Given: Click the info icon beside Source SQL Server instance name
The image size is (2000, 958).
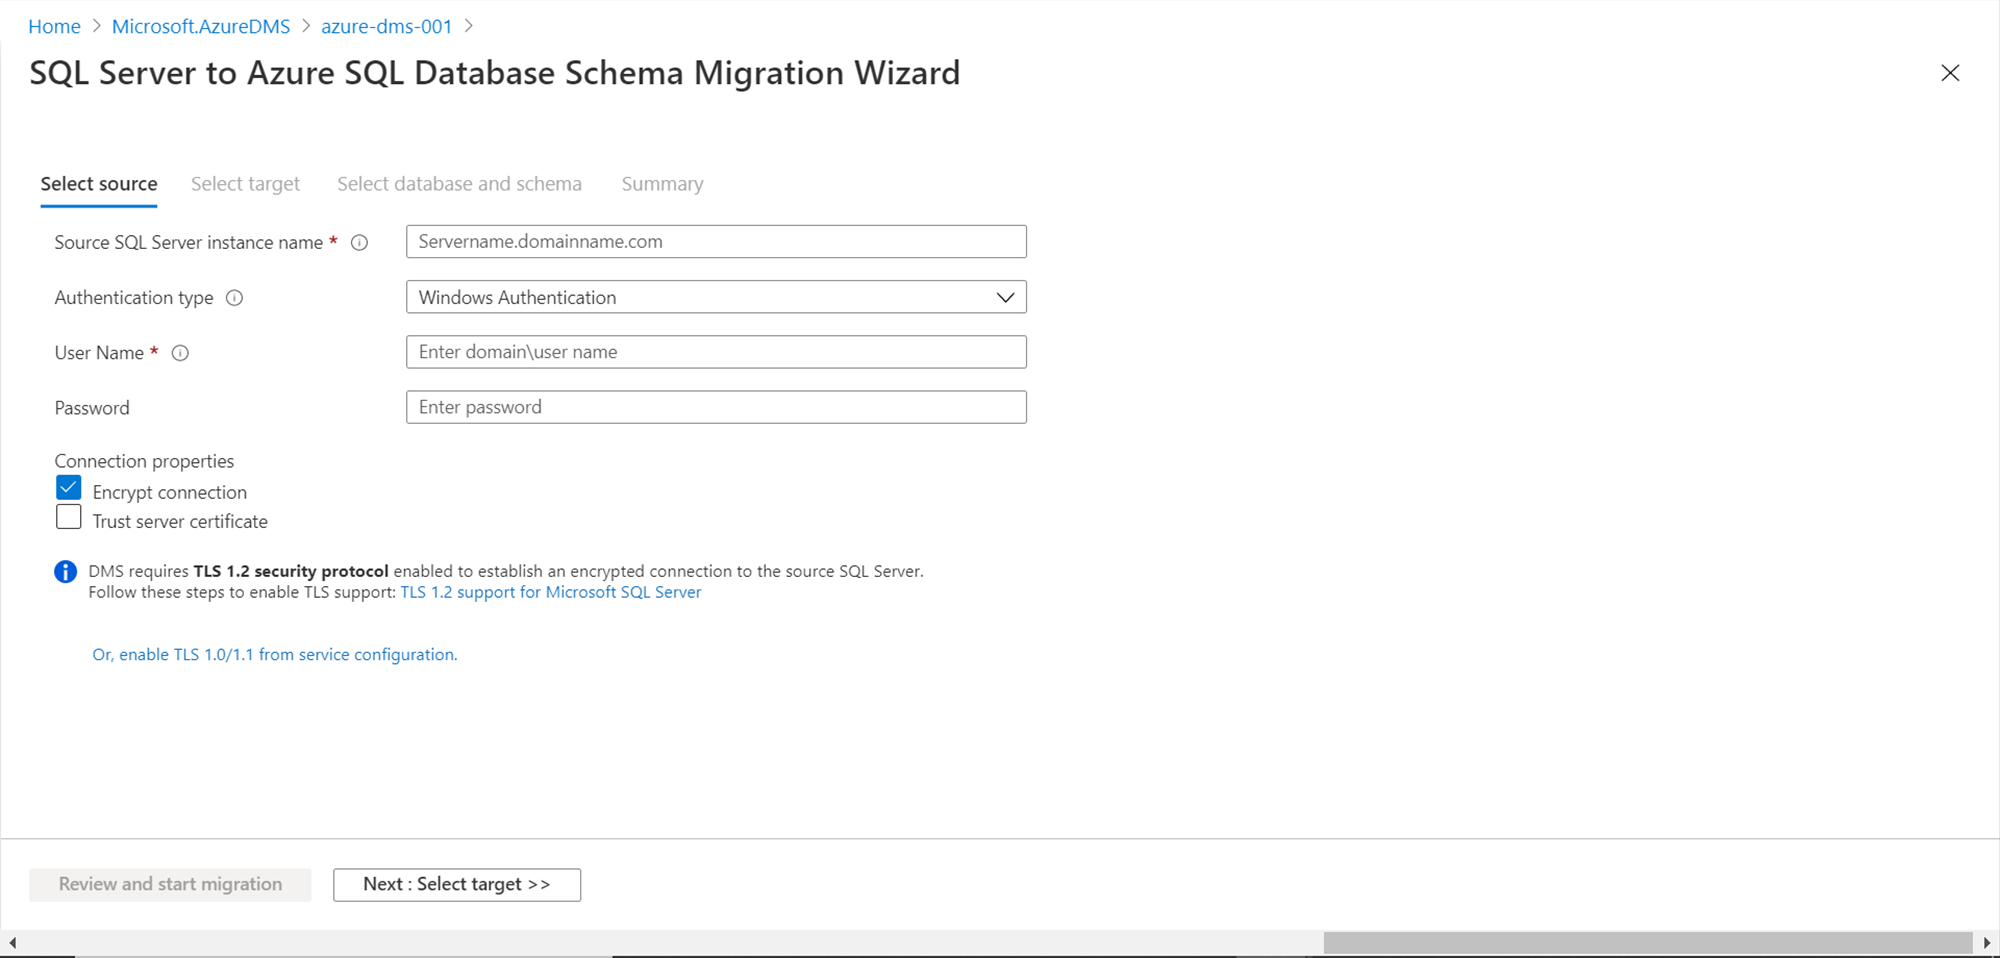Looking at the screenshot, I should click(x=359, y=243).
